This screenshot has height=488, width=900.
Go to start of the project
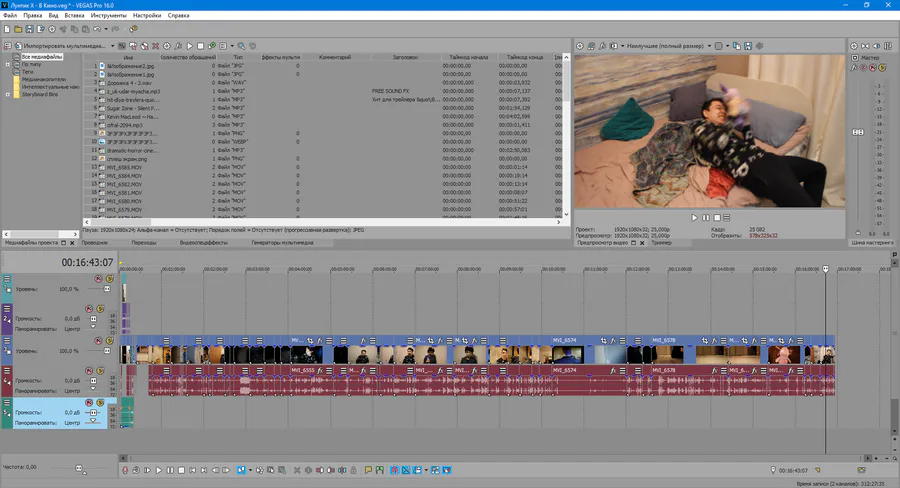pyautogui.click(x=193, y=470)
